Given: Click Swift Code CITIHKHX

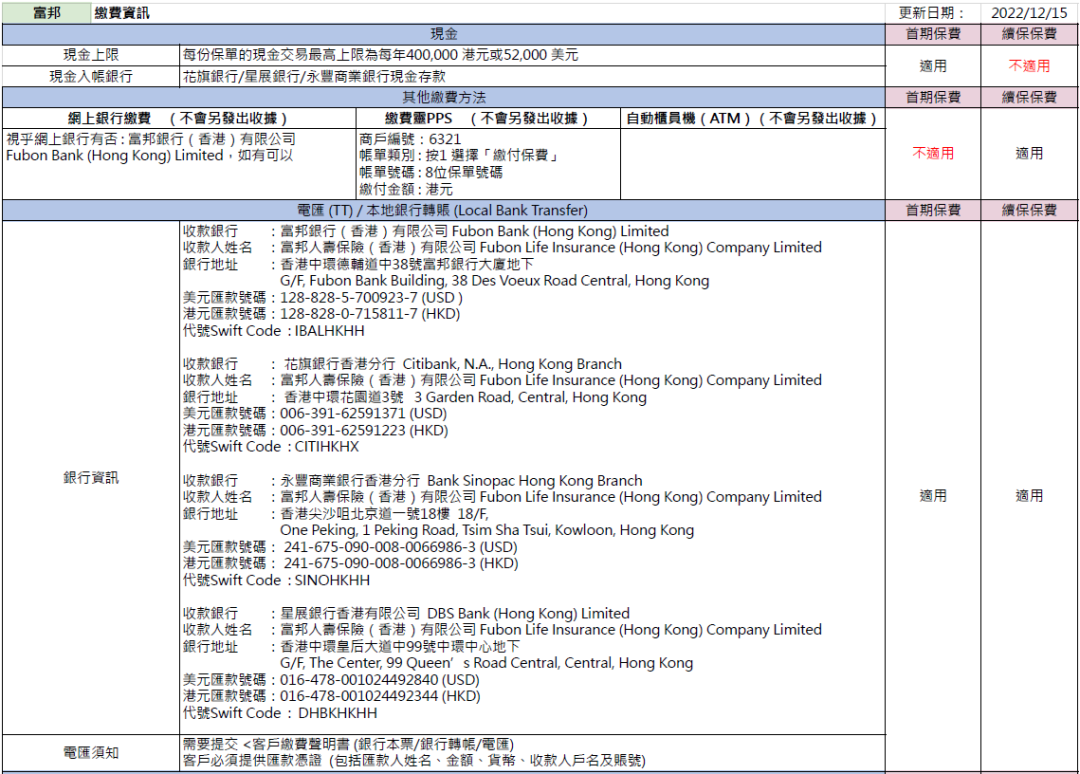Looking at the screenshot, I should pyautogui.click(x=271, y=447).
